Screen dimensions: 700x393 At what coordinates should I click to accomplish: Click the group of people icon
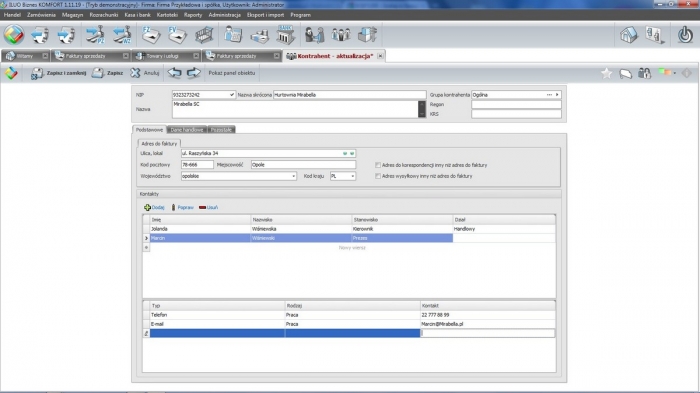pyautogui.click(x=341, y=35)
